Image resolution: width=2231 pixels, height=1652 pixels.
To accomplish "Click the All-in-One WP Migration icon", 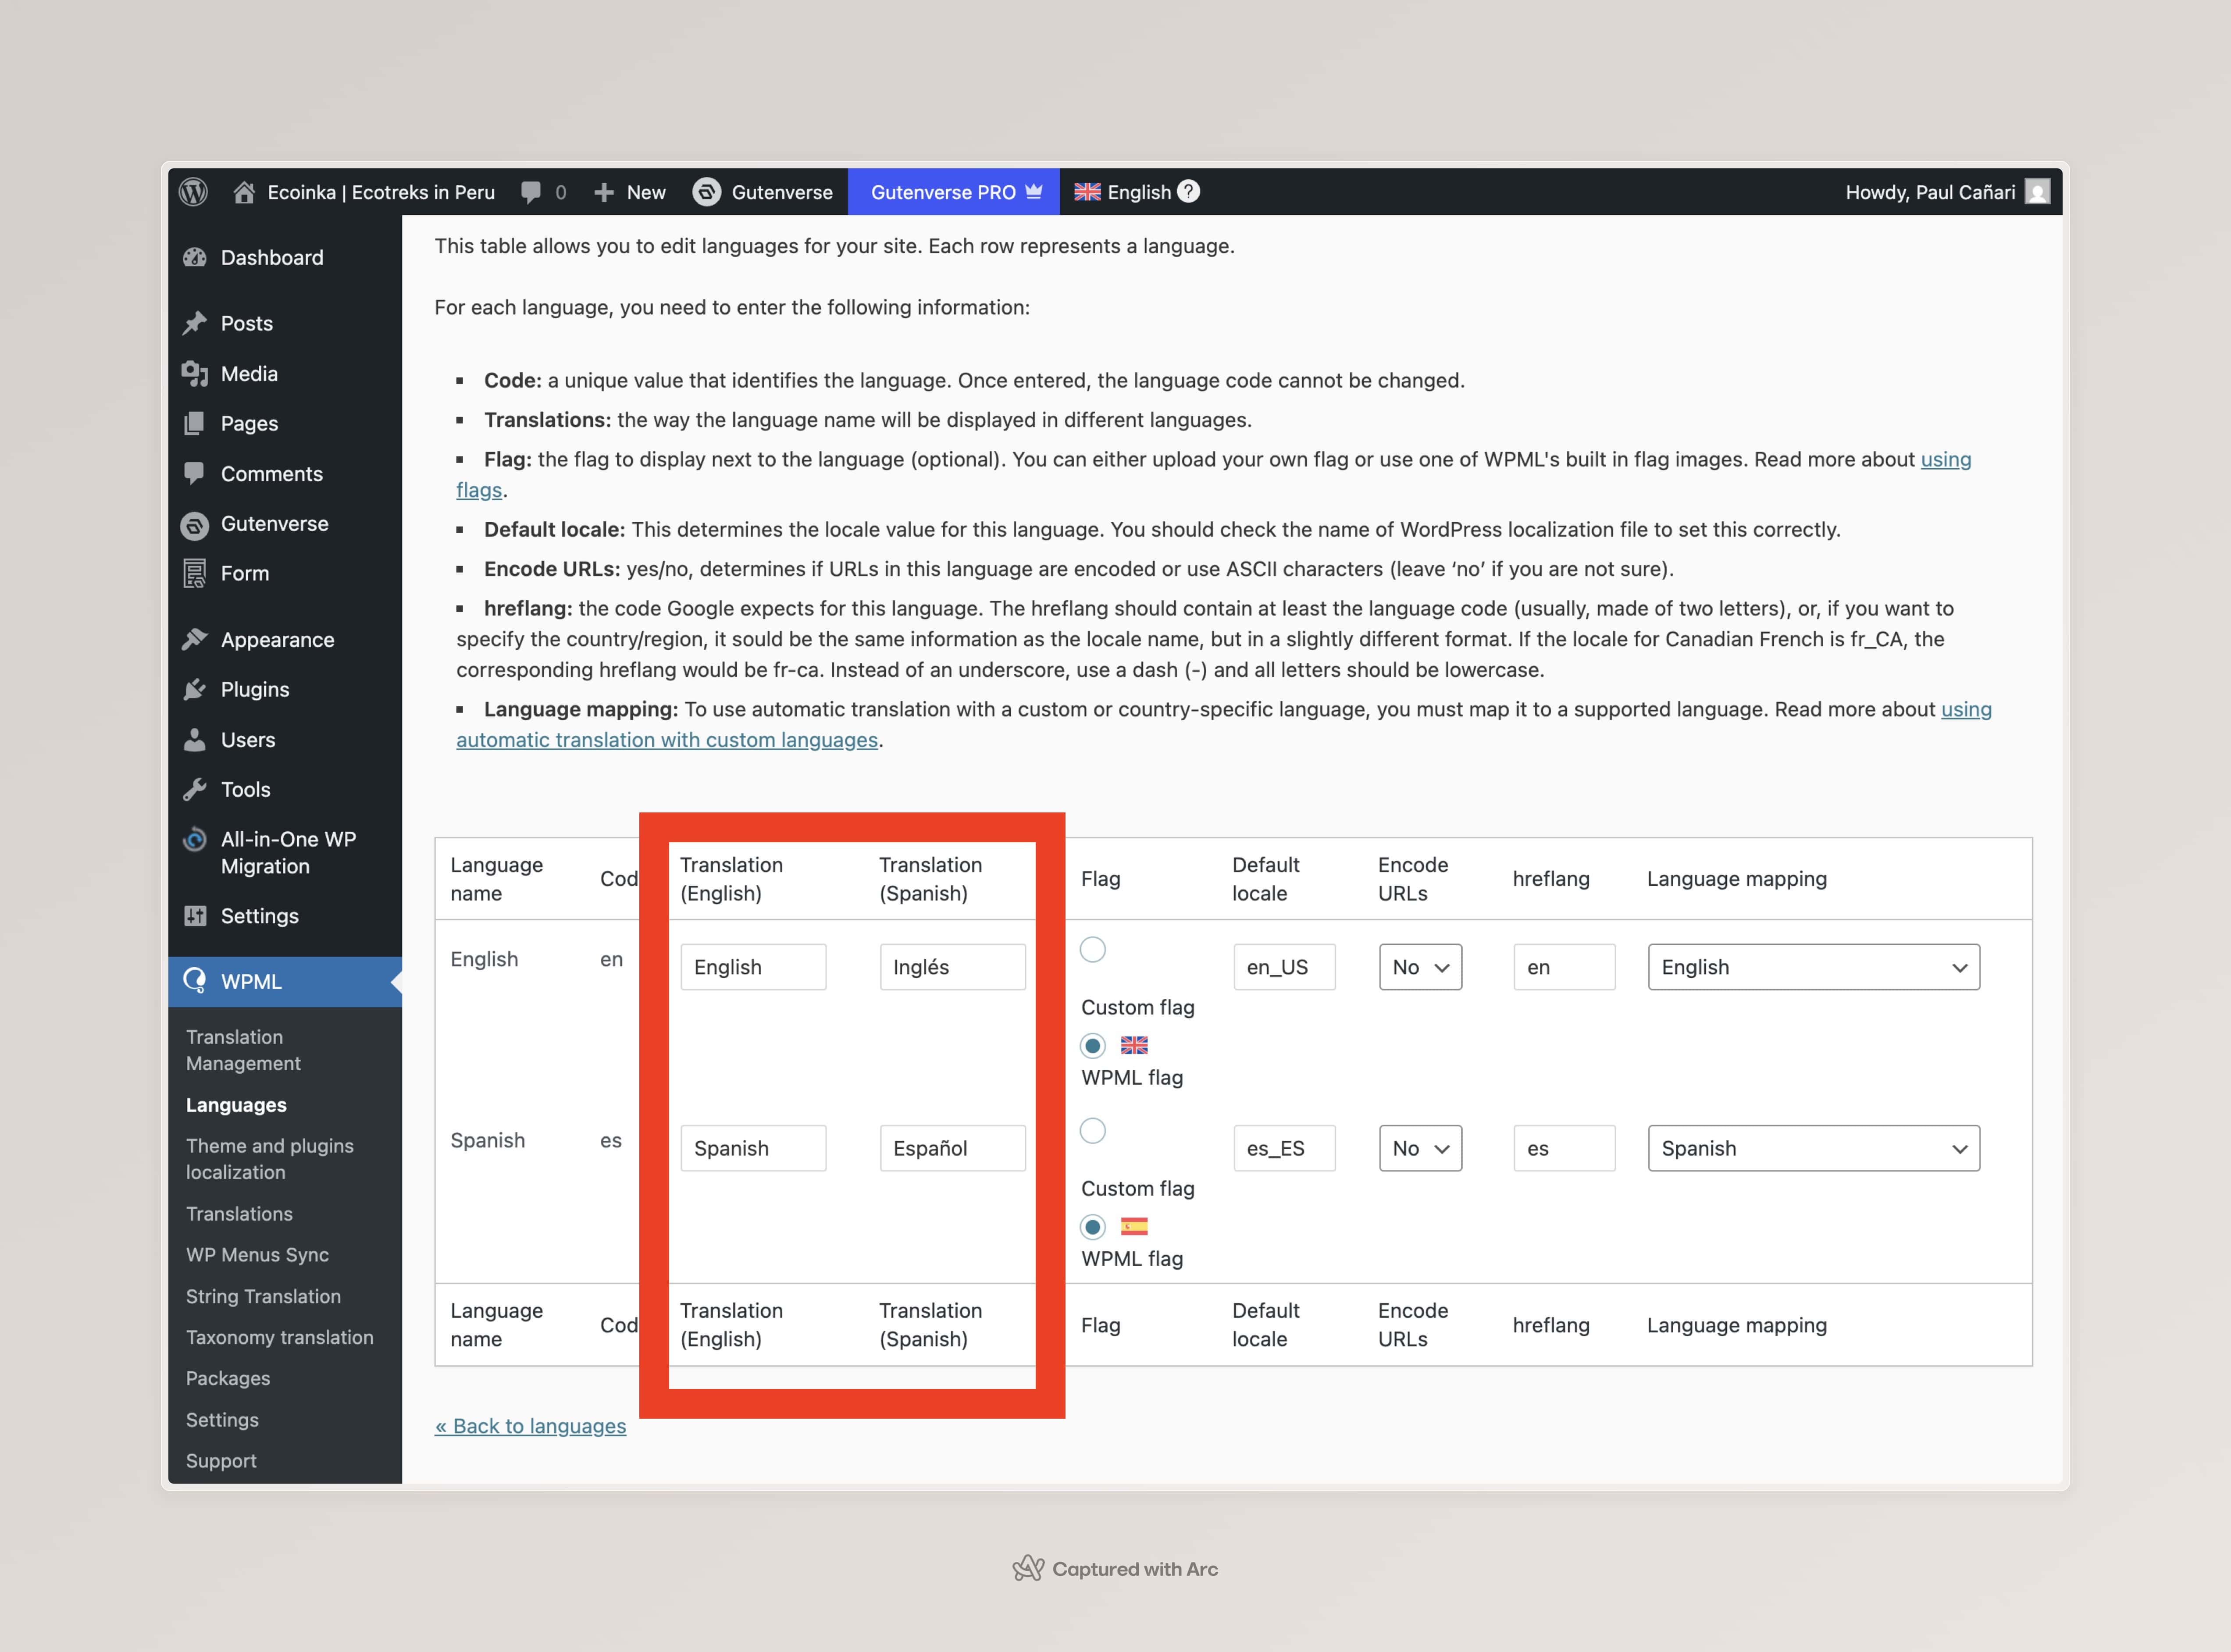I will [x=195, y=840].
